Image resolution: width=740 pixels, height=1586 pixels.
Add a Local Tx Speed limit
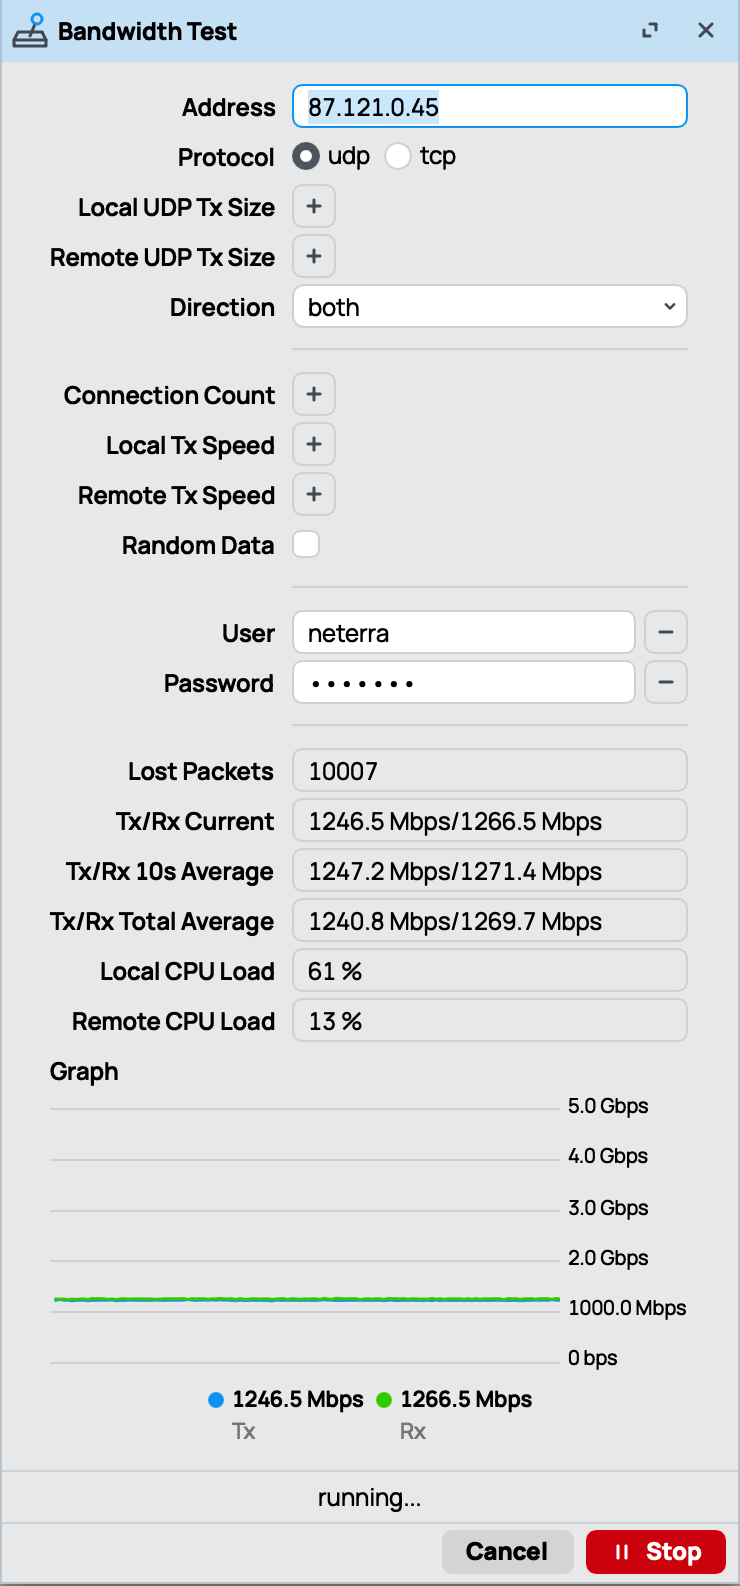point(314,445)
